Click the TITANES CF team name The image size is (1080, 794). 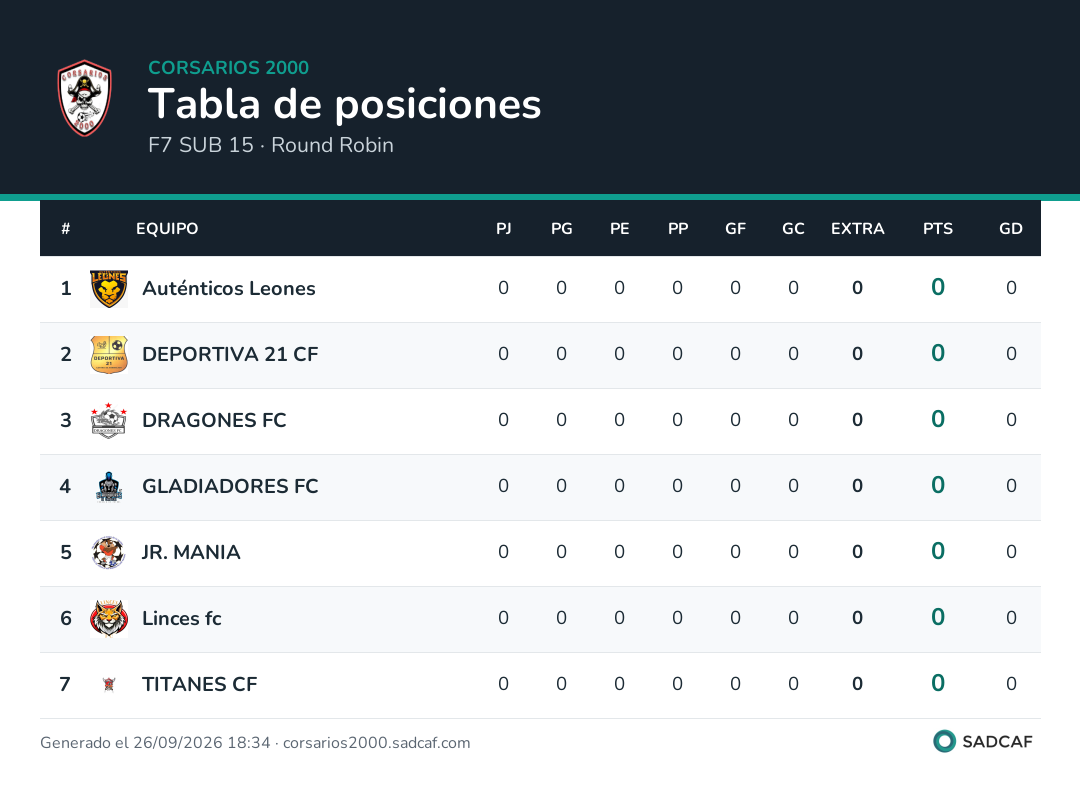pyautogui.click(x=200, y=685)
